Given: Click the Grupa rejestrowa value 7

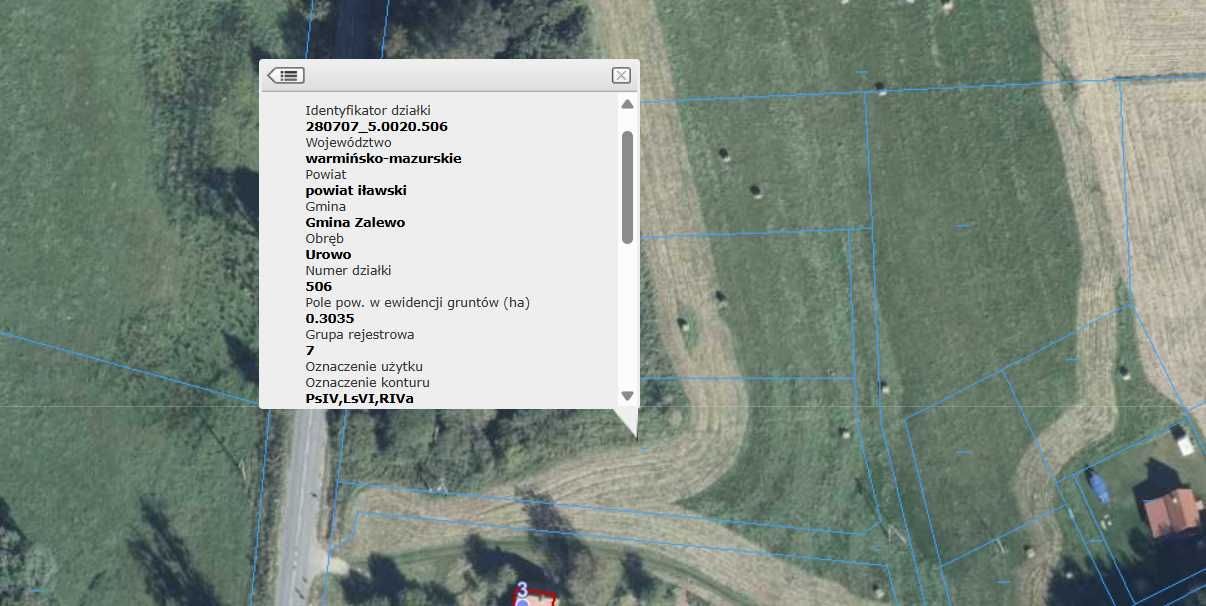Looking at the screenshot, I should tap(310, 351).
